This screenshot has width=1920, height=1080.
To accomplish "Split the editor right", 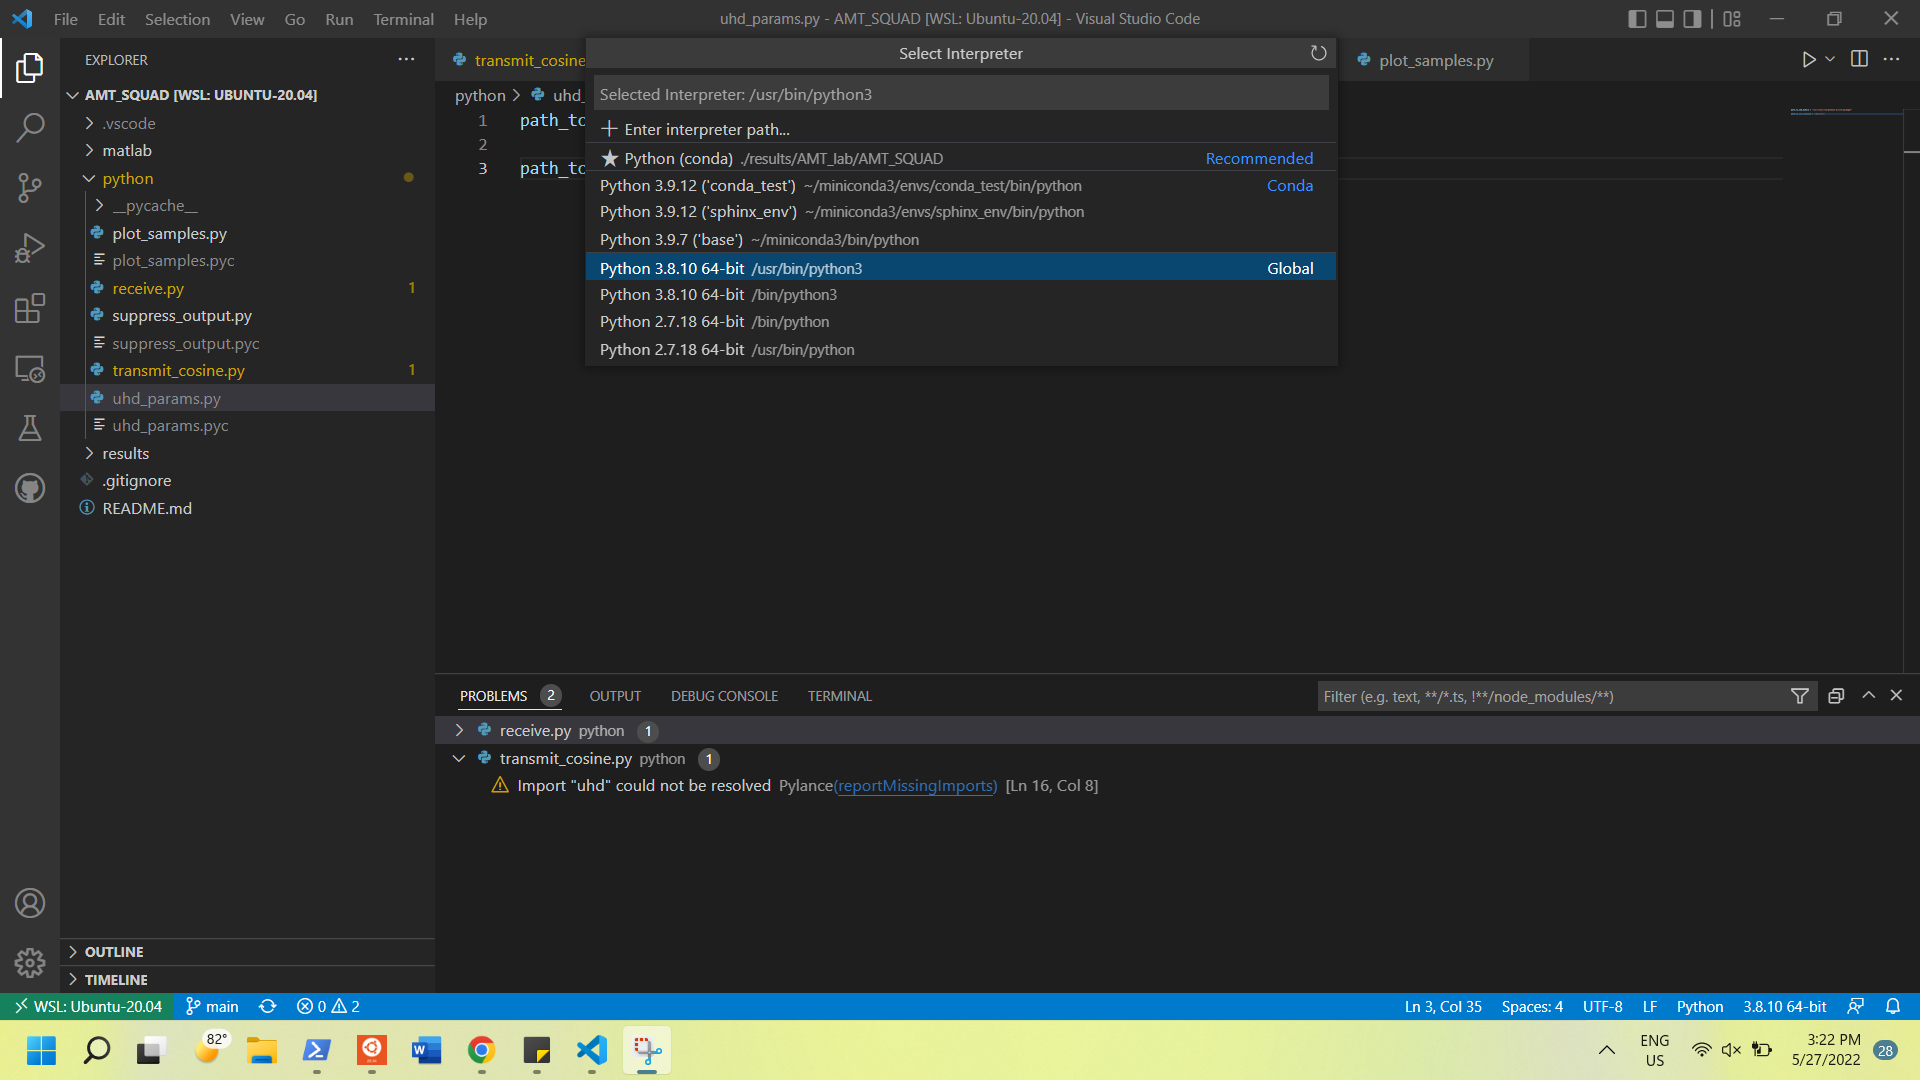I will 1859,59.
